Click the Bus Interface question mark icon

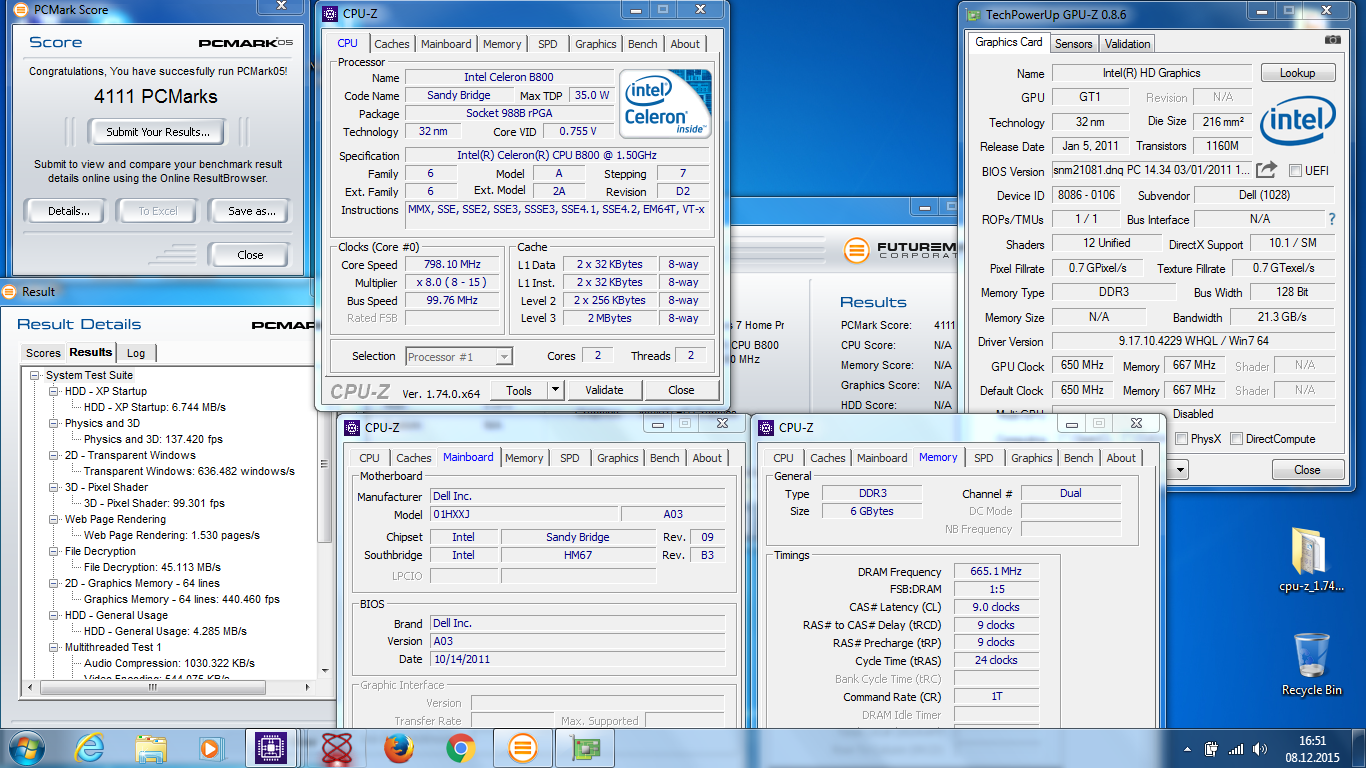(x=1331, y=219)
